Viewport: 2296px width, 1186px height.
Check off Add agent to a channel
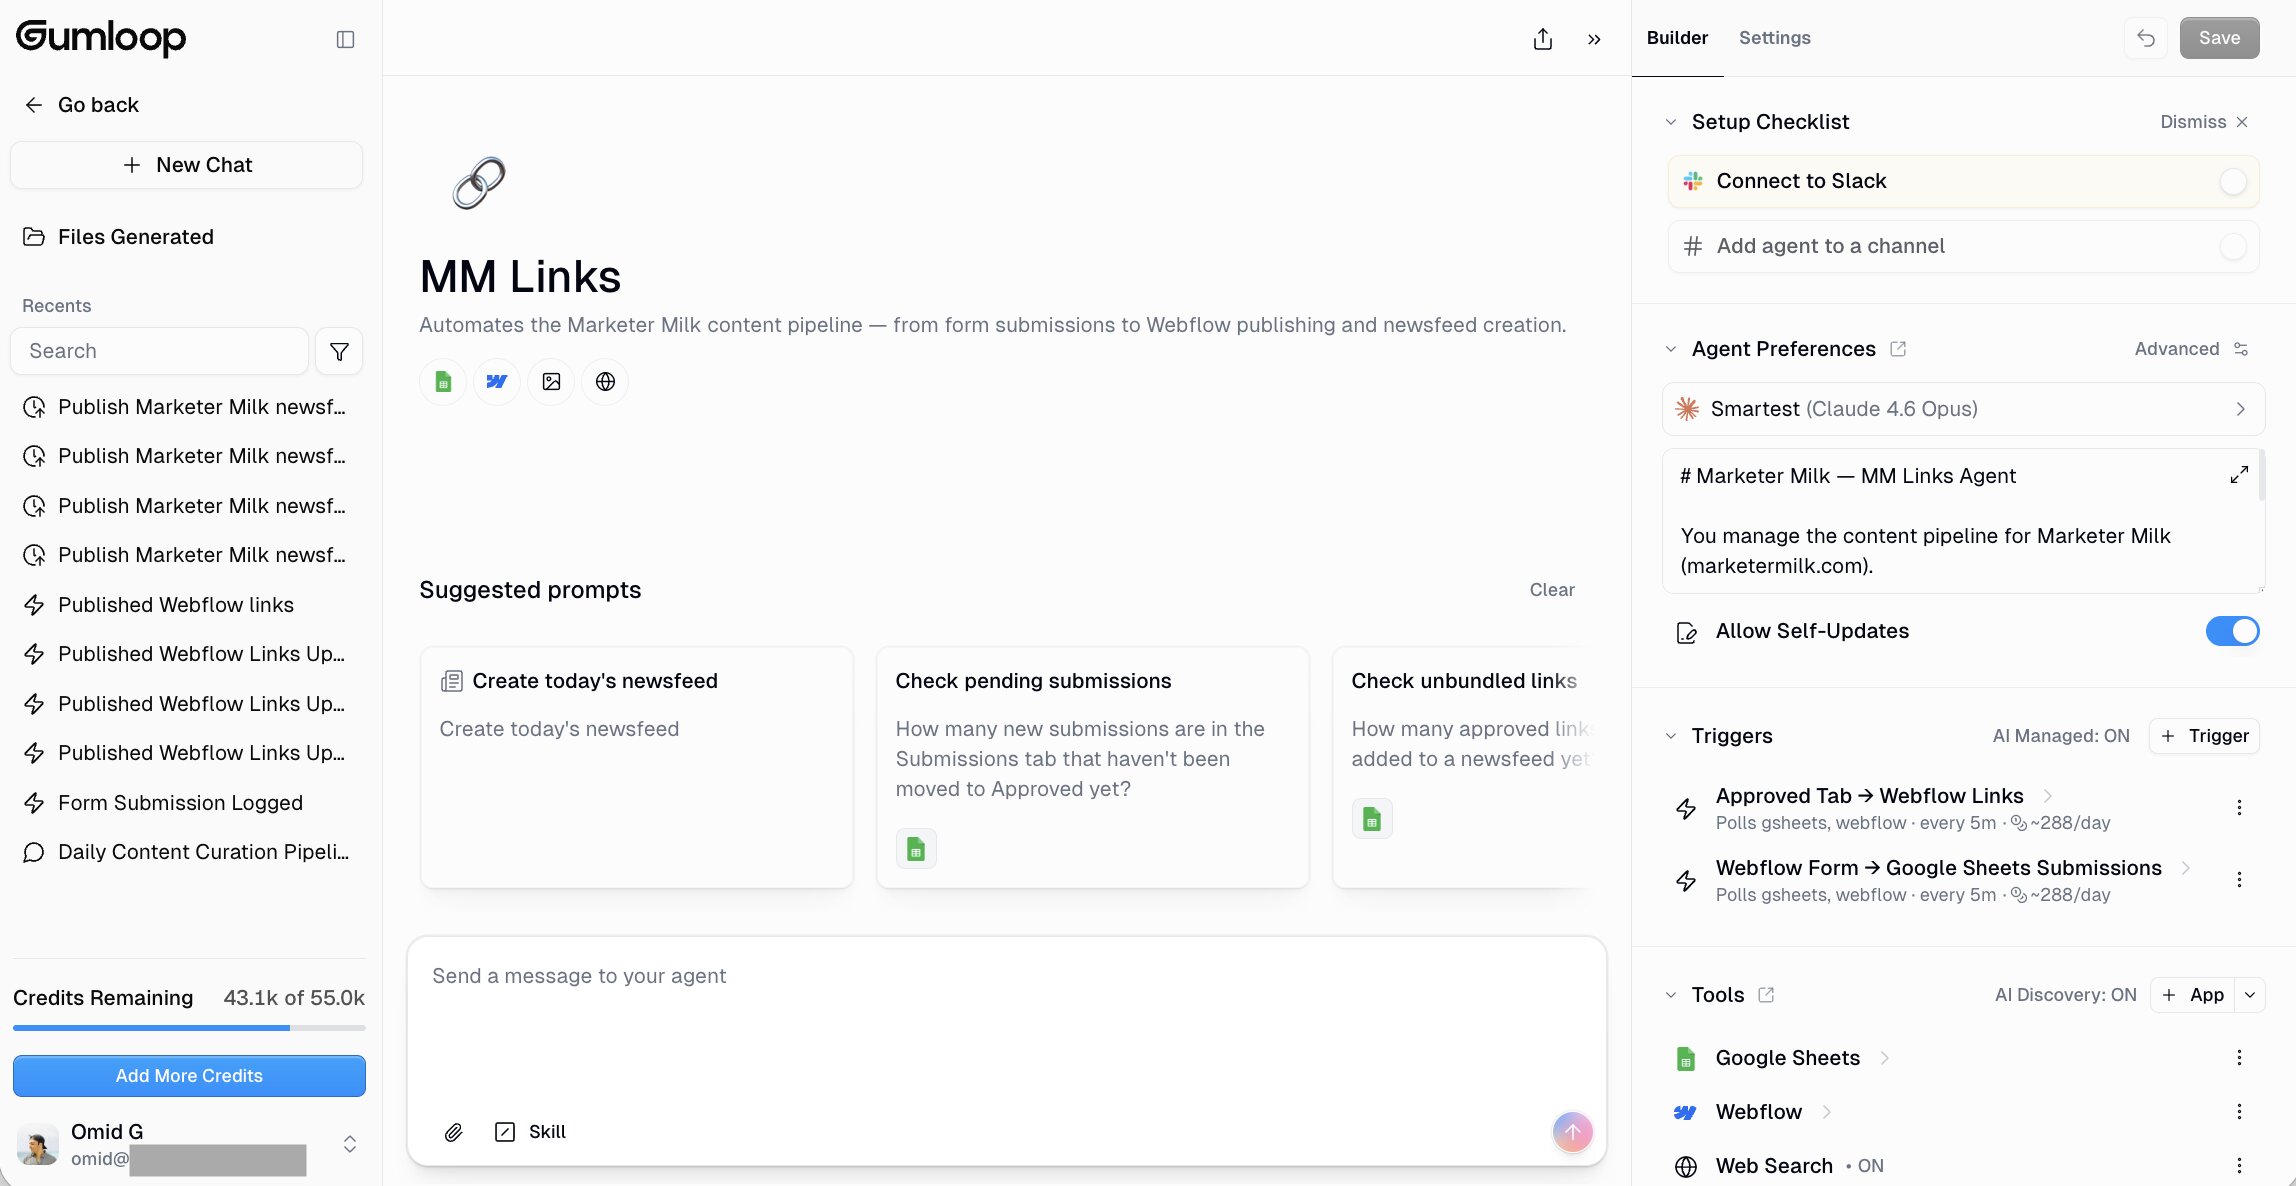(2232, 246)
